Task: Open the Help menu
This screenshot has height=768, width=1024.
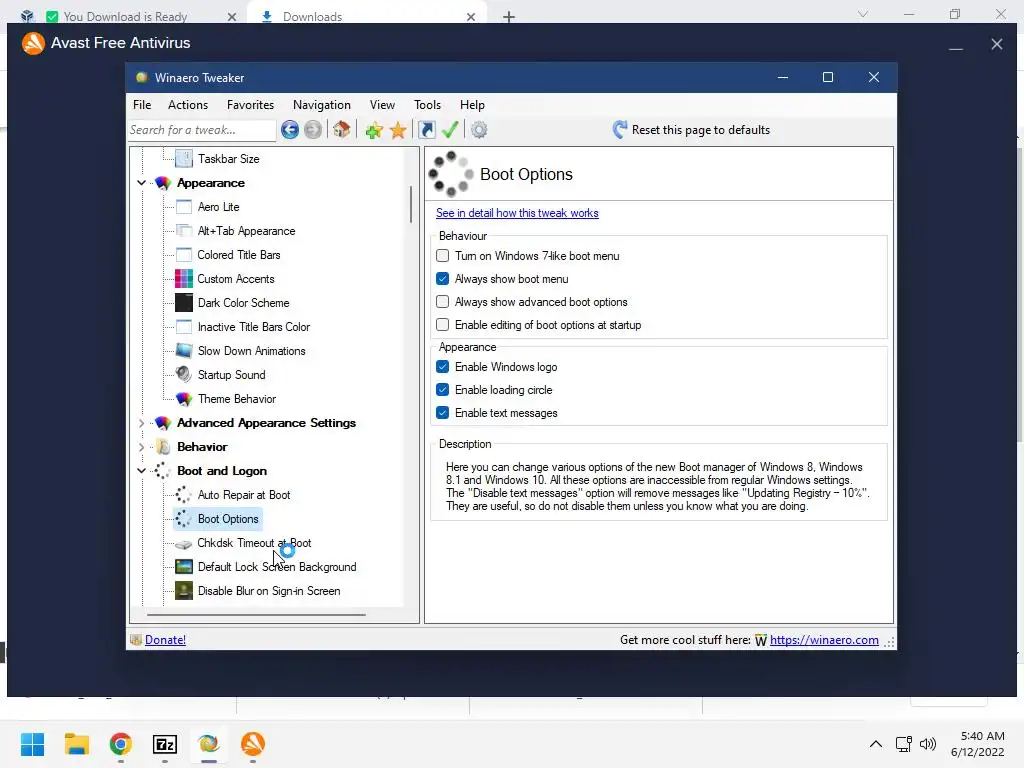Action: (472, 105)
